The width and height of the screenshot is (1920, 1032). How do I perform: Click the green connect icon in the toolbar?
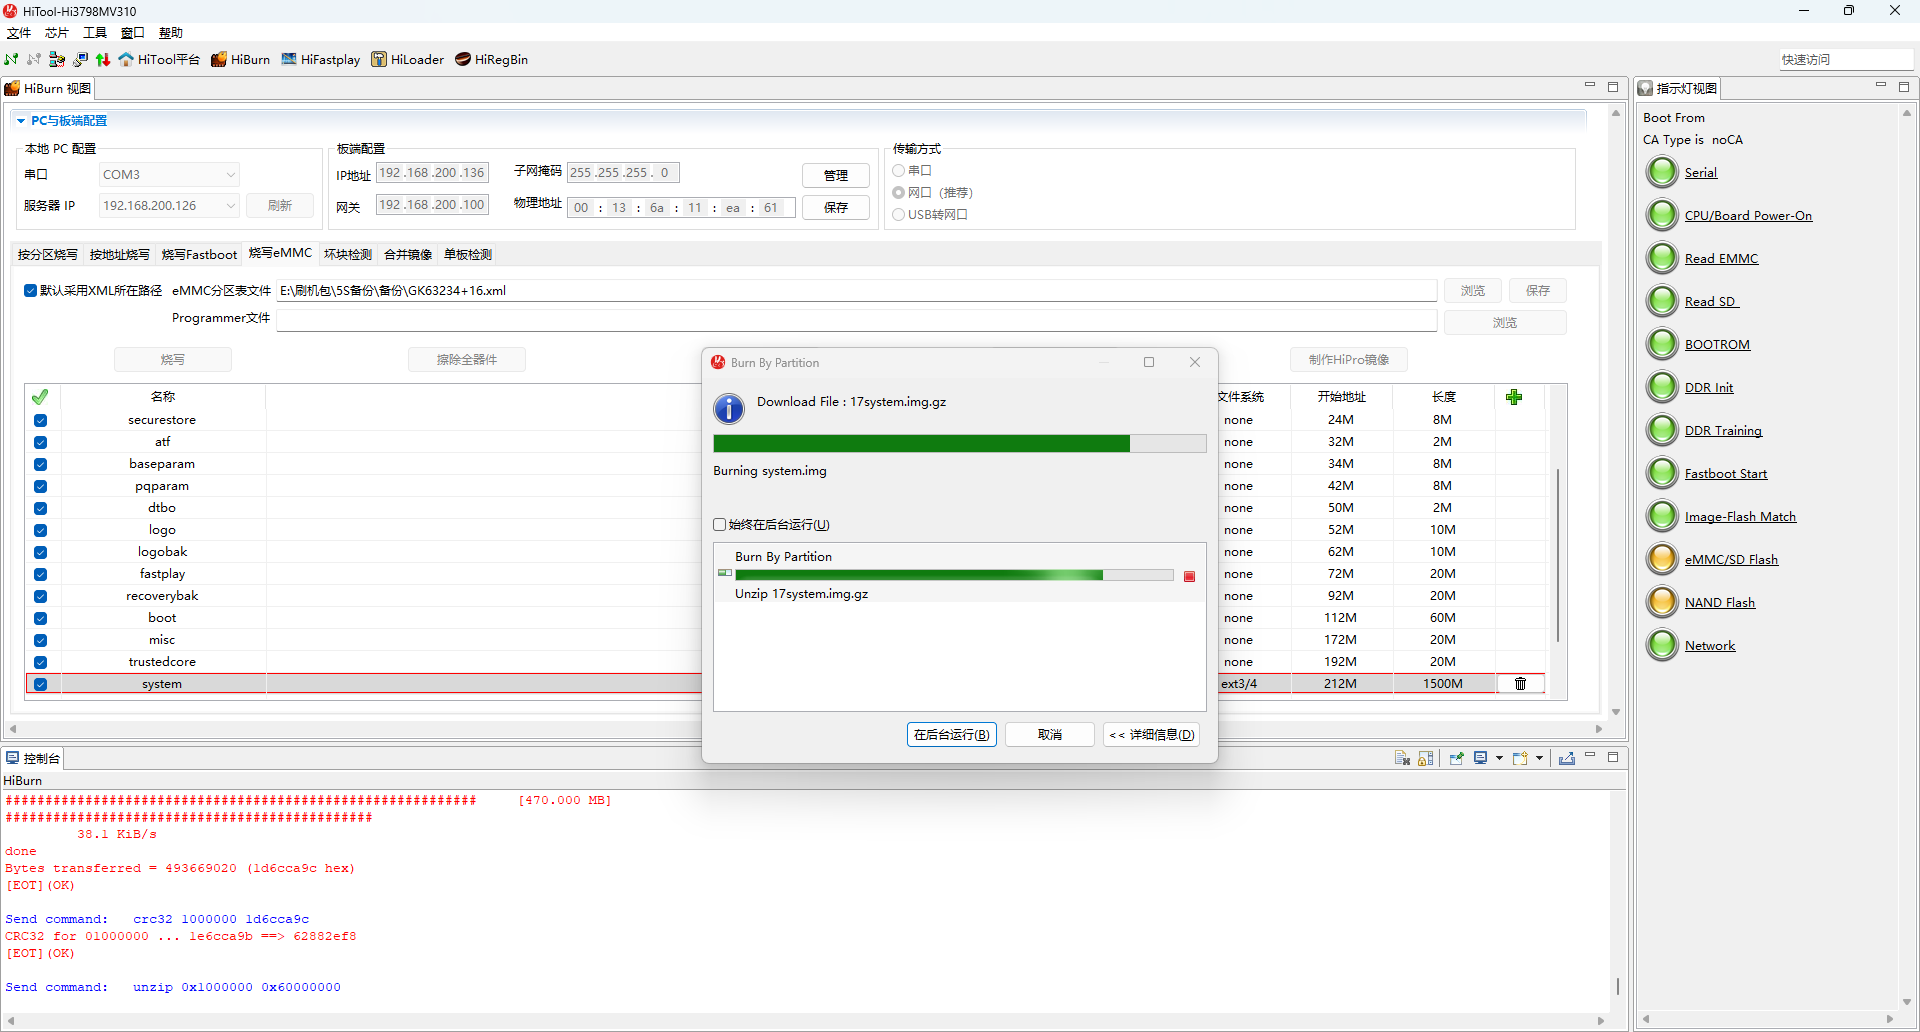point(12,59)
